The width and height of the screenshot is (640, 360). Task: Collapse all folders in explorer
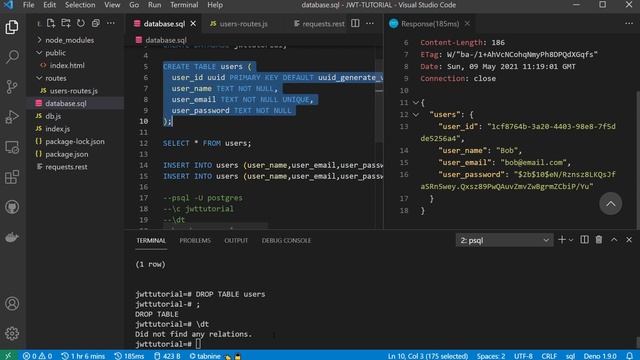point(96,23)
